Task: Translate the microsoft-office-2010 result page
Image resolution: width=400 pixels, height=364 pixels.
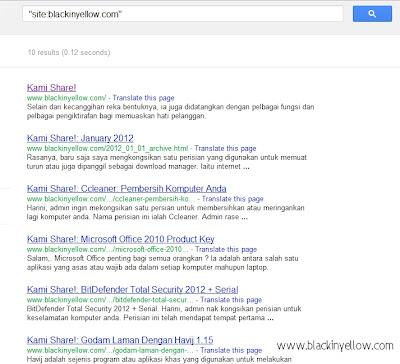Action: [x=226, y=249]
